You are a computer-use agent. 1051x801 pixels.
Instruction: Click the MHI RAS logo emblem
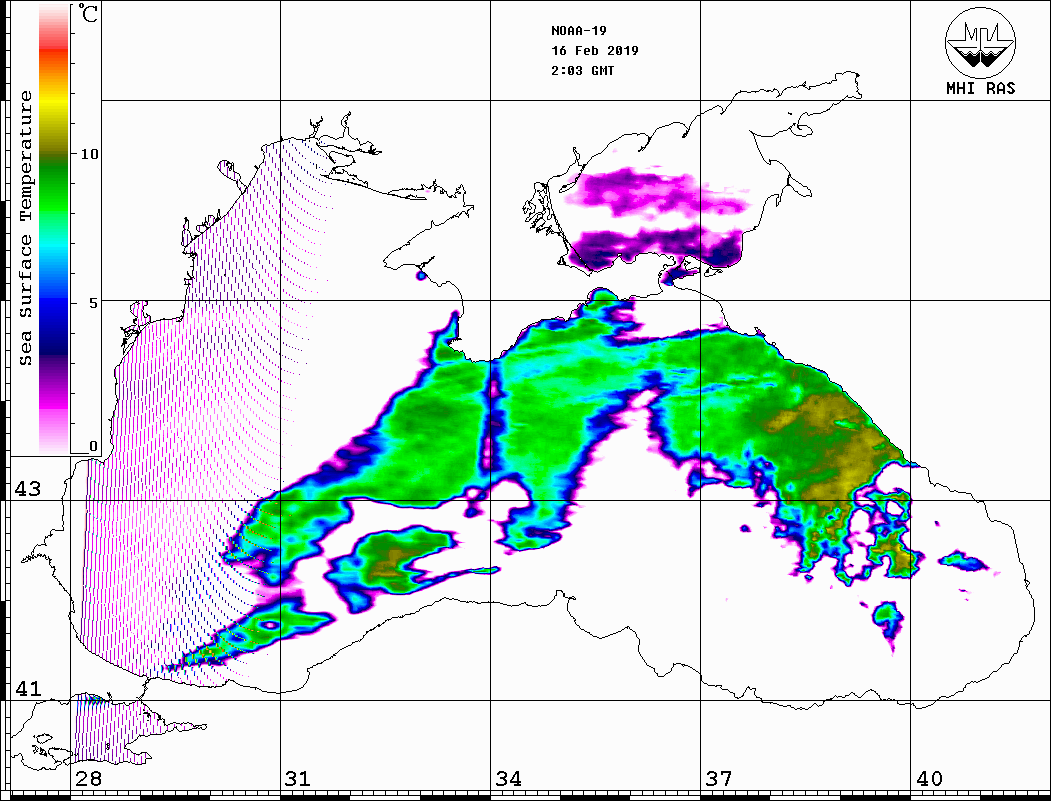[x=980, y=42]
